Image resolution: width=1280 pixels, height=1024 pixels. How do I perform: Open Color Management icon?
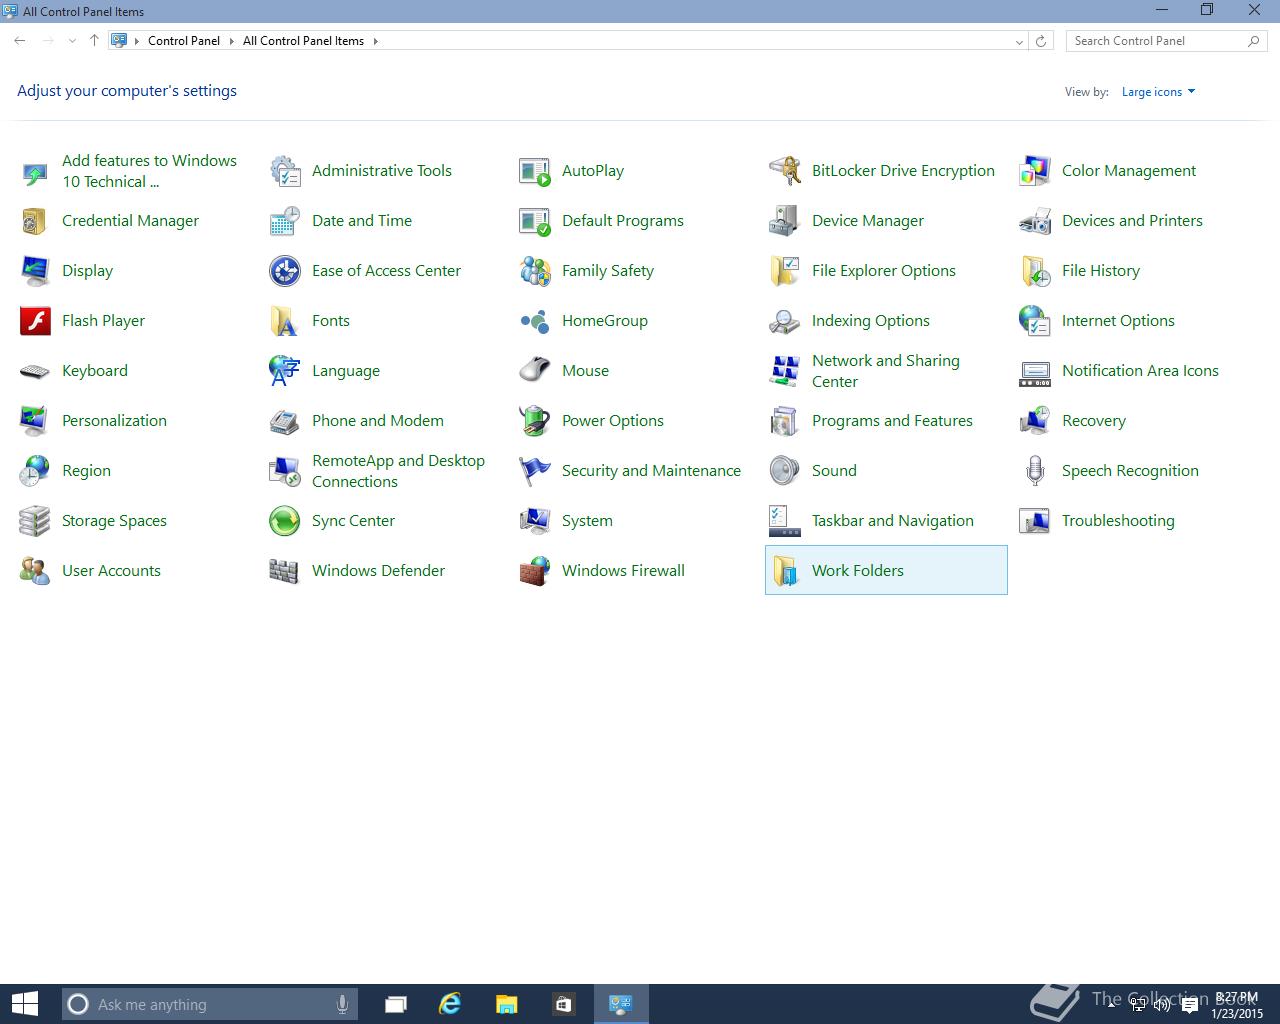(x=1035, y=171)
